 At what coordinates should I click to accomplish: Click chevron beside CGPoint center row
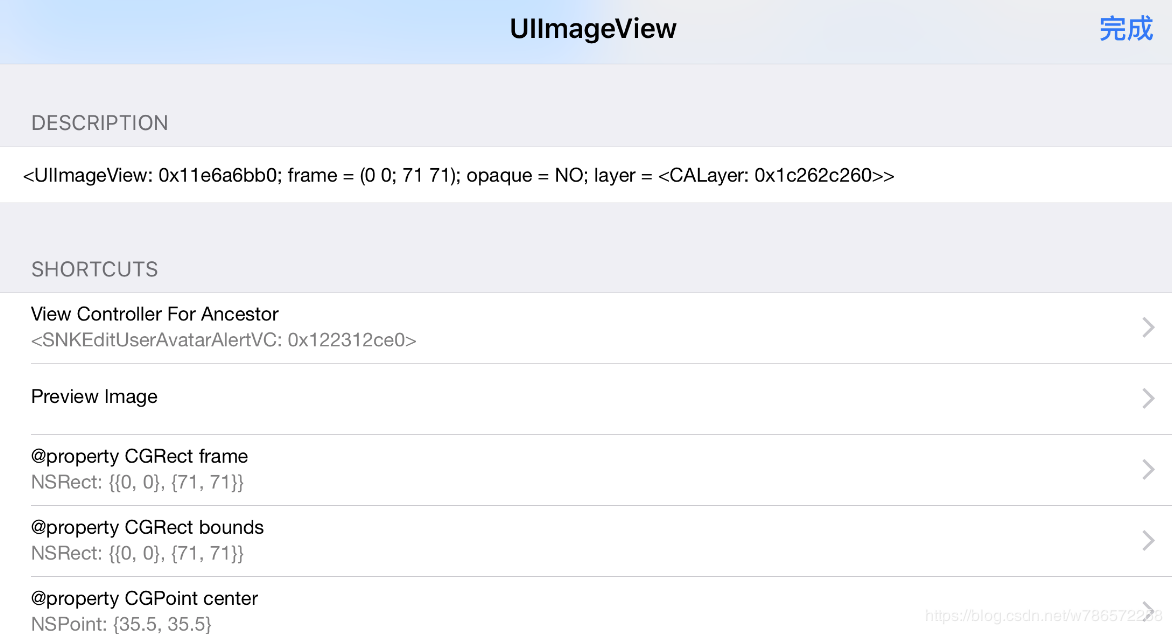[1148, 610]
